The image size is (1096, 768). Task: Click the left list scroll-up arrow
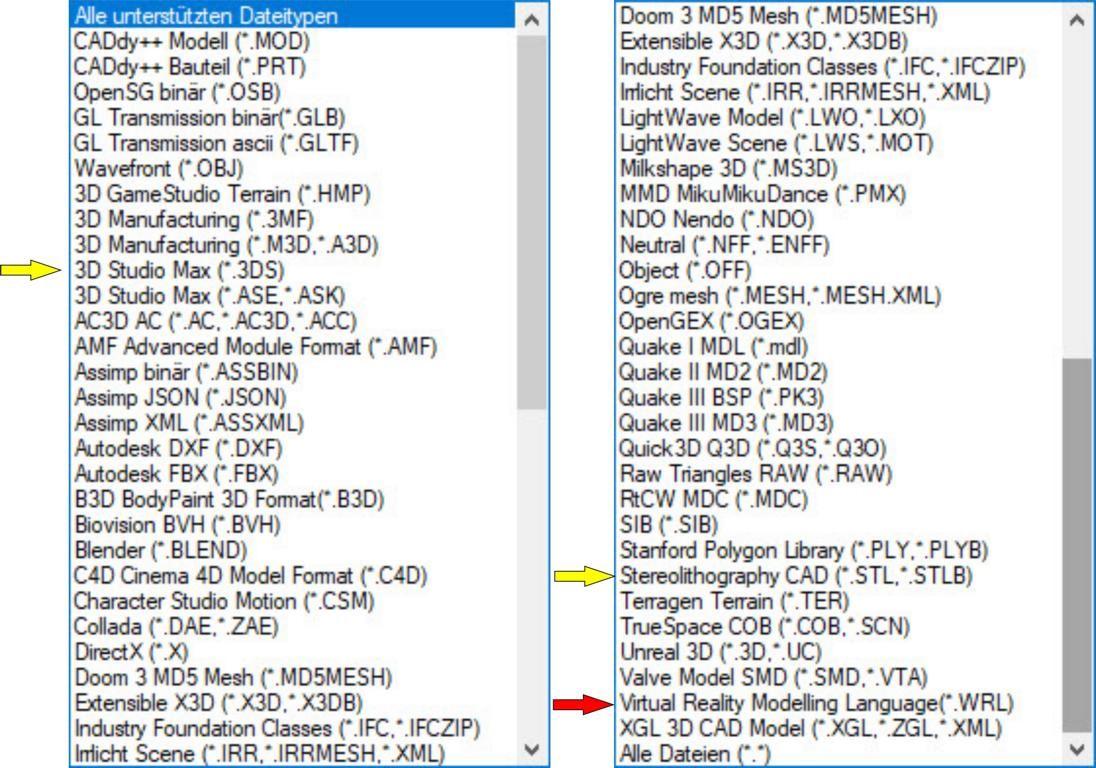532,19
